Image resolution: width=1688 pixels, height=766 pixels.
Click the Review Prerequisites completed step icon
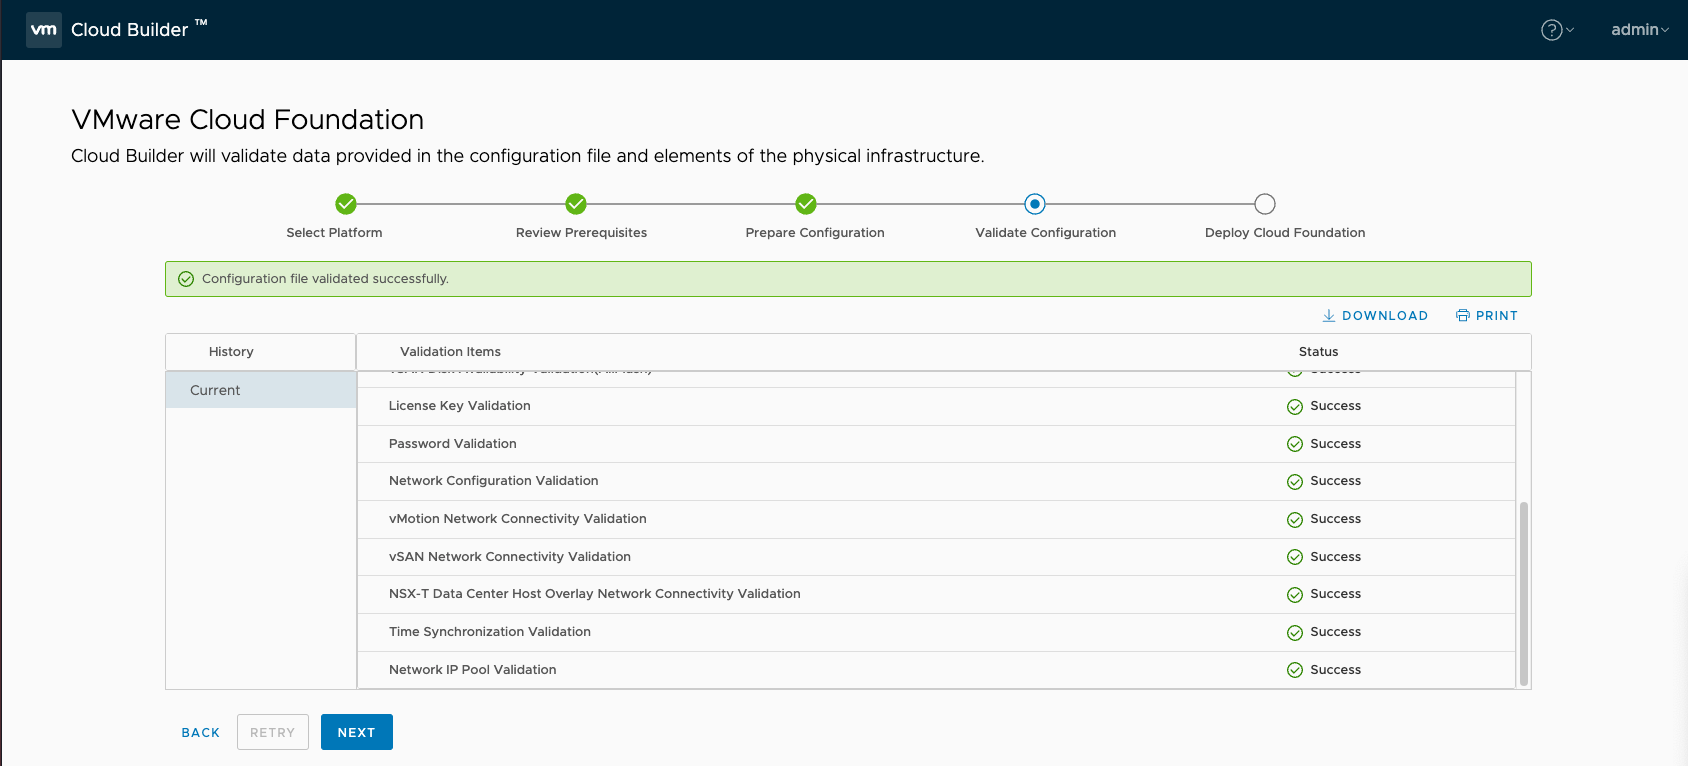576,204
